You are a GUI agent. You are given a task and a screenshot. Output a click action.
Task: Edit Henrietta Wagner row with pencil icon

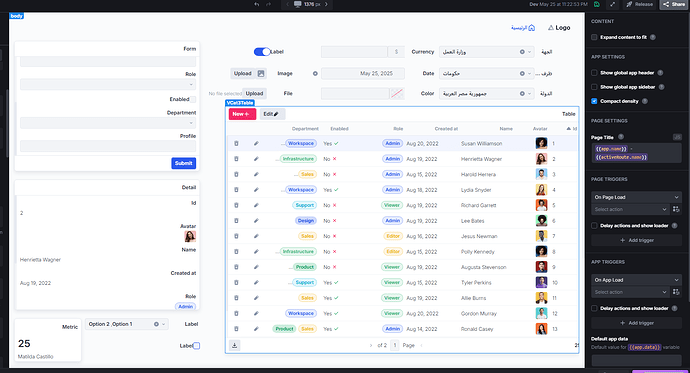(x=256, y=159)
